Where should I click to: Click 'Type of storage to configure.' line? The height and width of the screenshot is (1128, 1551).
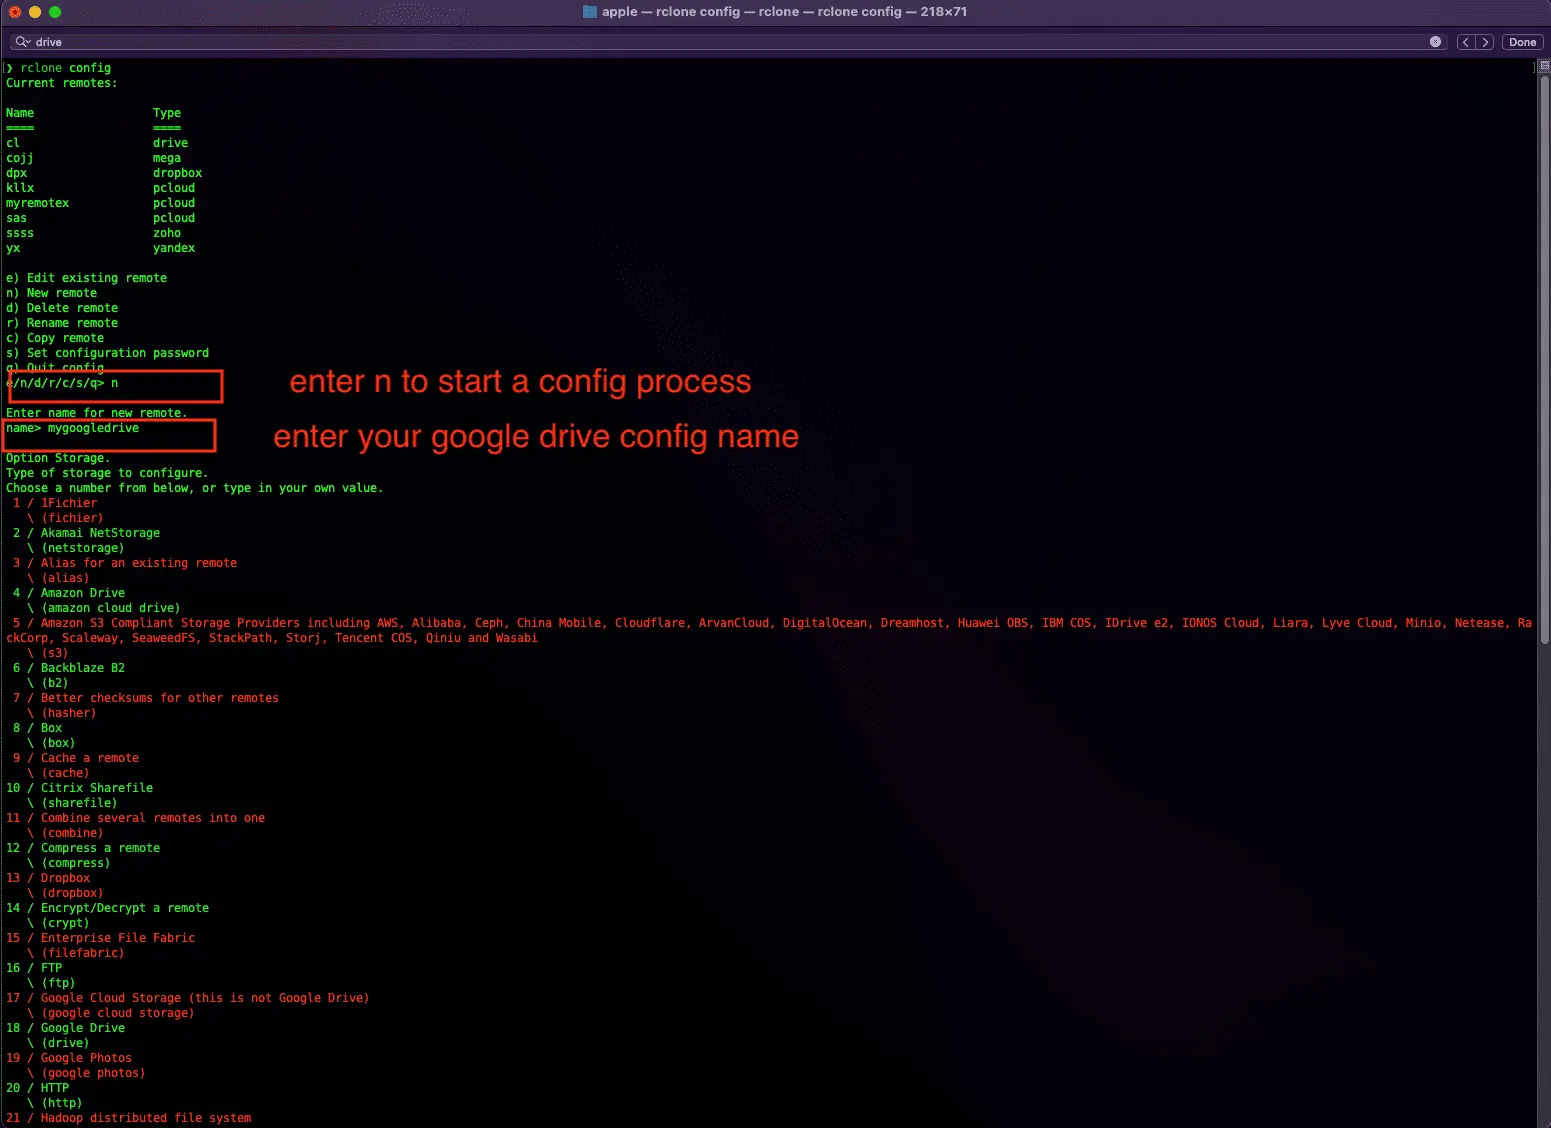pyautogui.click(x=107, y=473)
